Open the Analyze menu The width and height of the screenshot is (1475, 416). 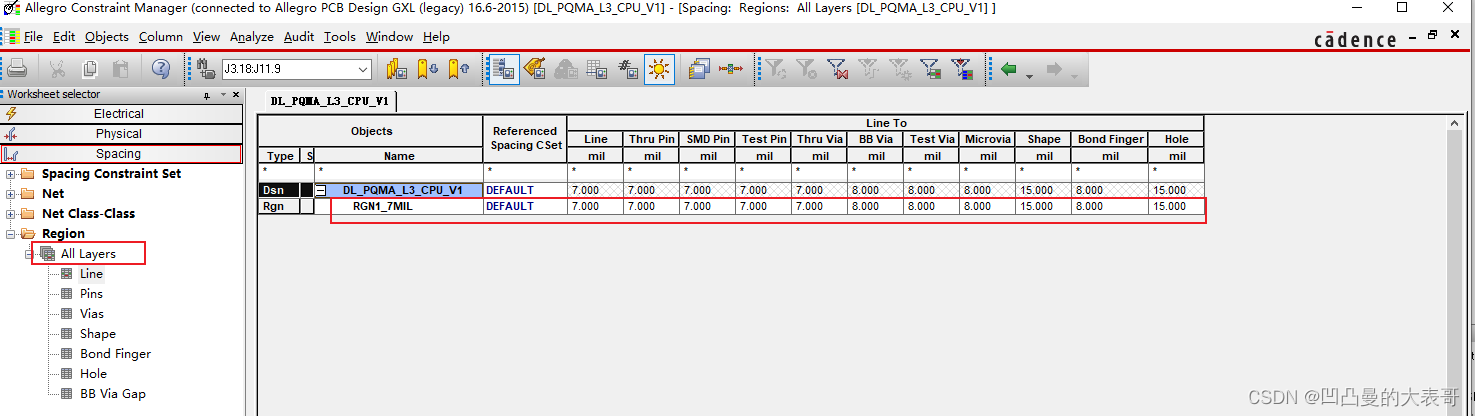pyautogui.click(x=252, y=37)
